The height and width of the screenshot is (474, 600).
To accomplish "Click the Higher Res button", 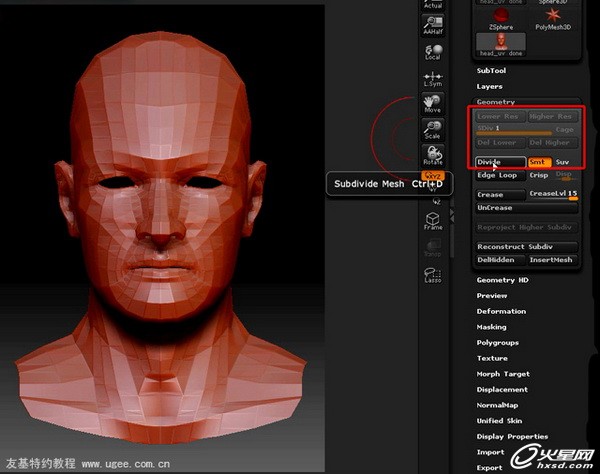I will click(553, 116).
